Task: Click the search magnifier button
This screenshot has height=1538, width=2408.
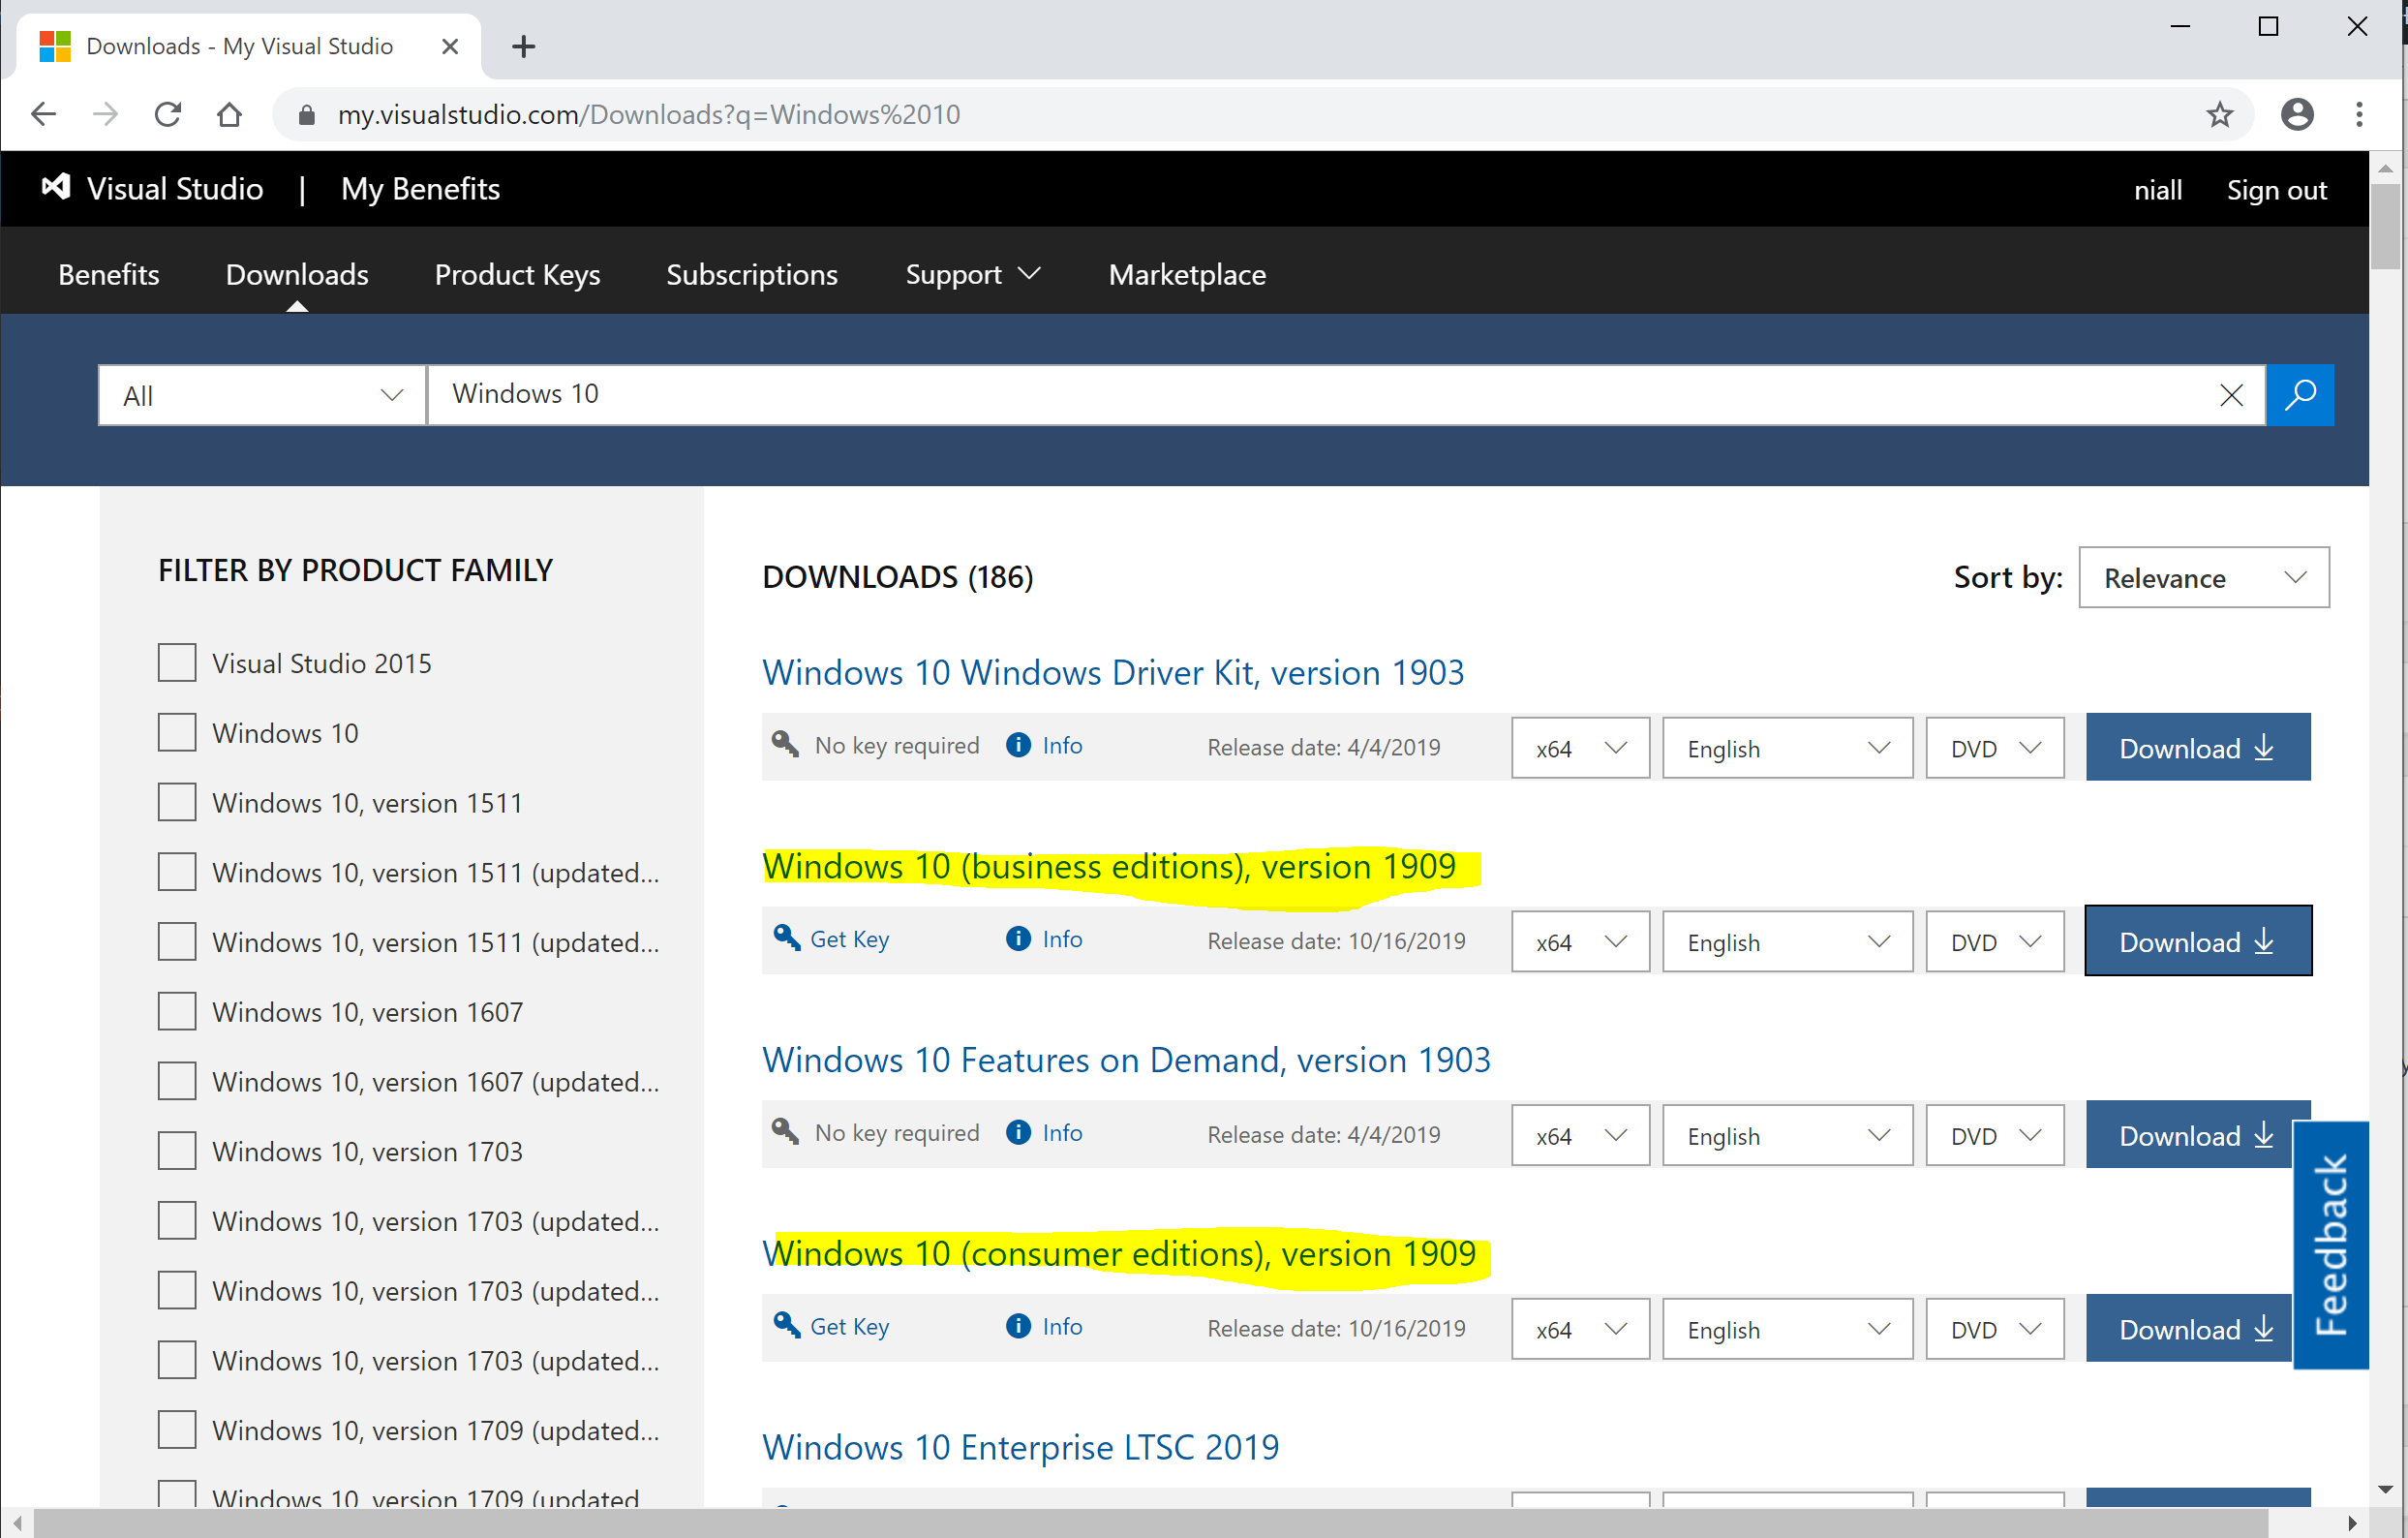Action: coord(2300,395)
